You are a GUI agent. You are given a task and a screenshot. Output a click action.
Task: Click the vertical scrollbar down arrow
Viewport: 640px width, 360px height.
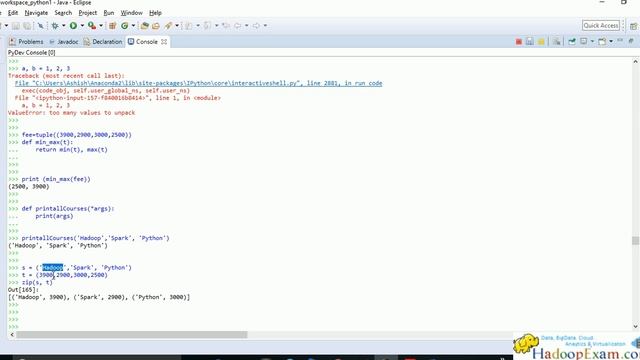click(x=635, y=327)
